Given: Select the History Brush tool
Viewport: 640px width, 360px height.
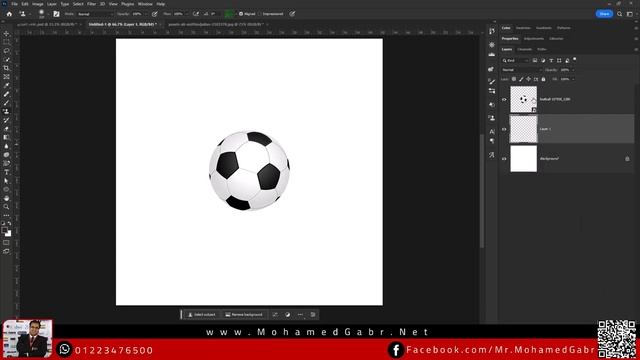Looking at the screenshot, I should click(x=6, y=120).
